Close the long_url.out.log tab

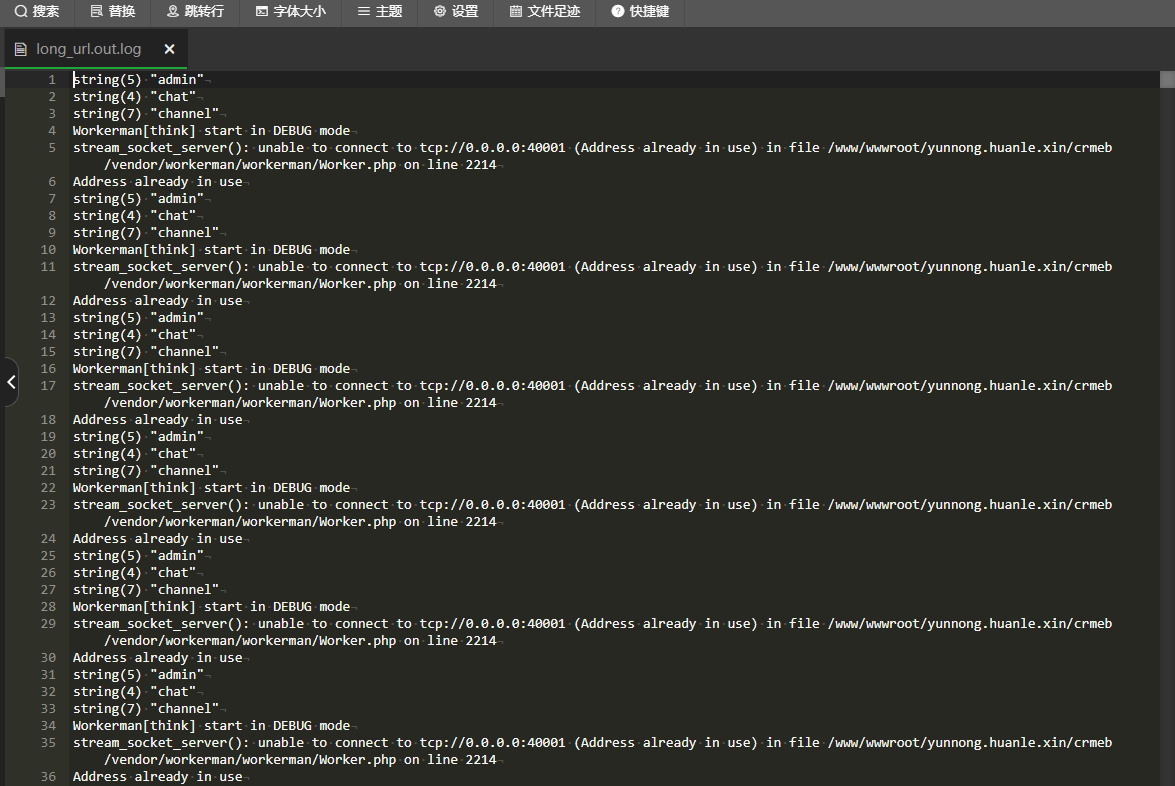coord(169,49)
